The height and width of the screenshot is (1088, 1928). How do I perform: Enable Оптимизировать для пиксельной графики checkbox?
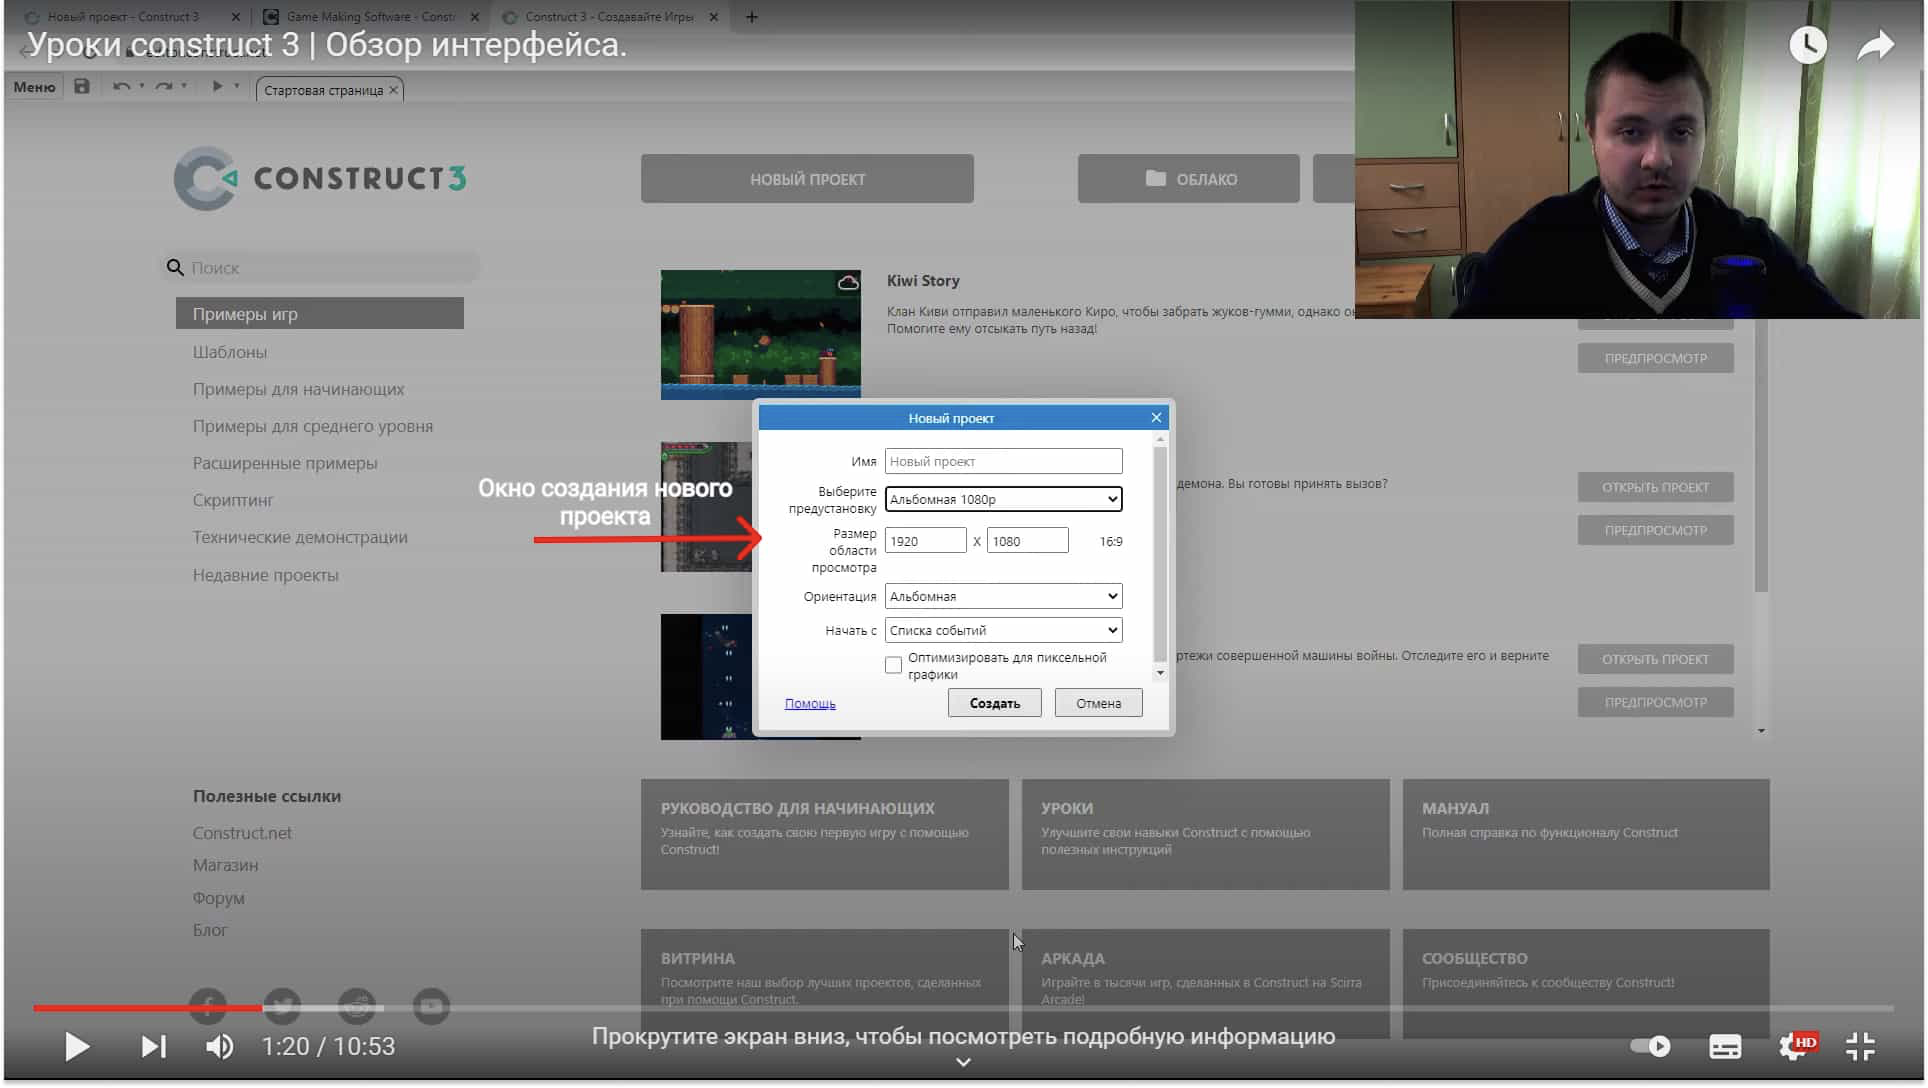coord(894,666)
